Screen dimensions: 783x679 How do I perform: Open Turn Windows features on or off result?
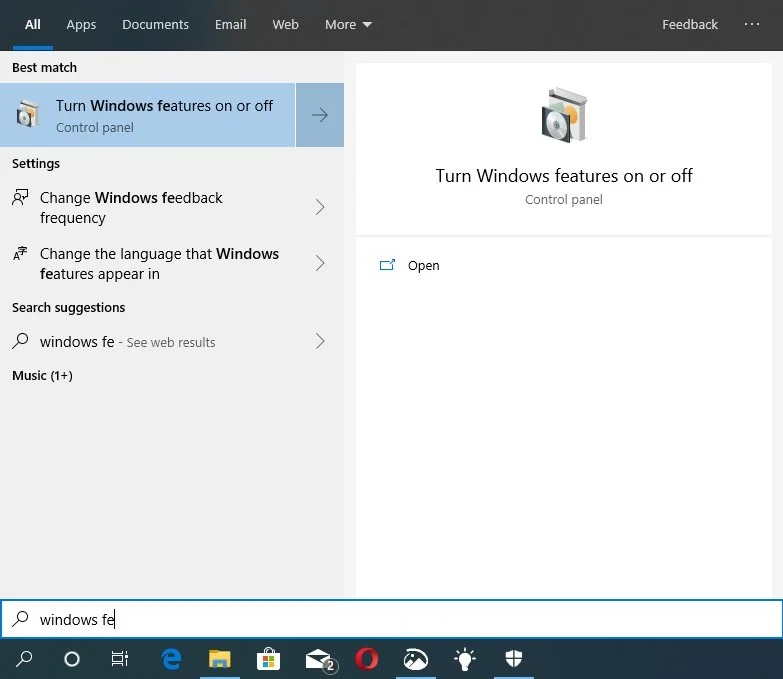148,115
